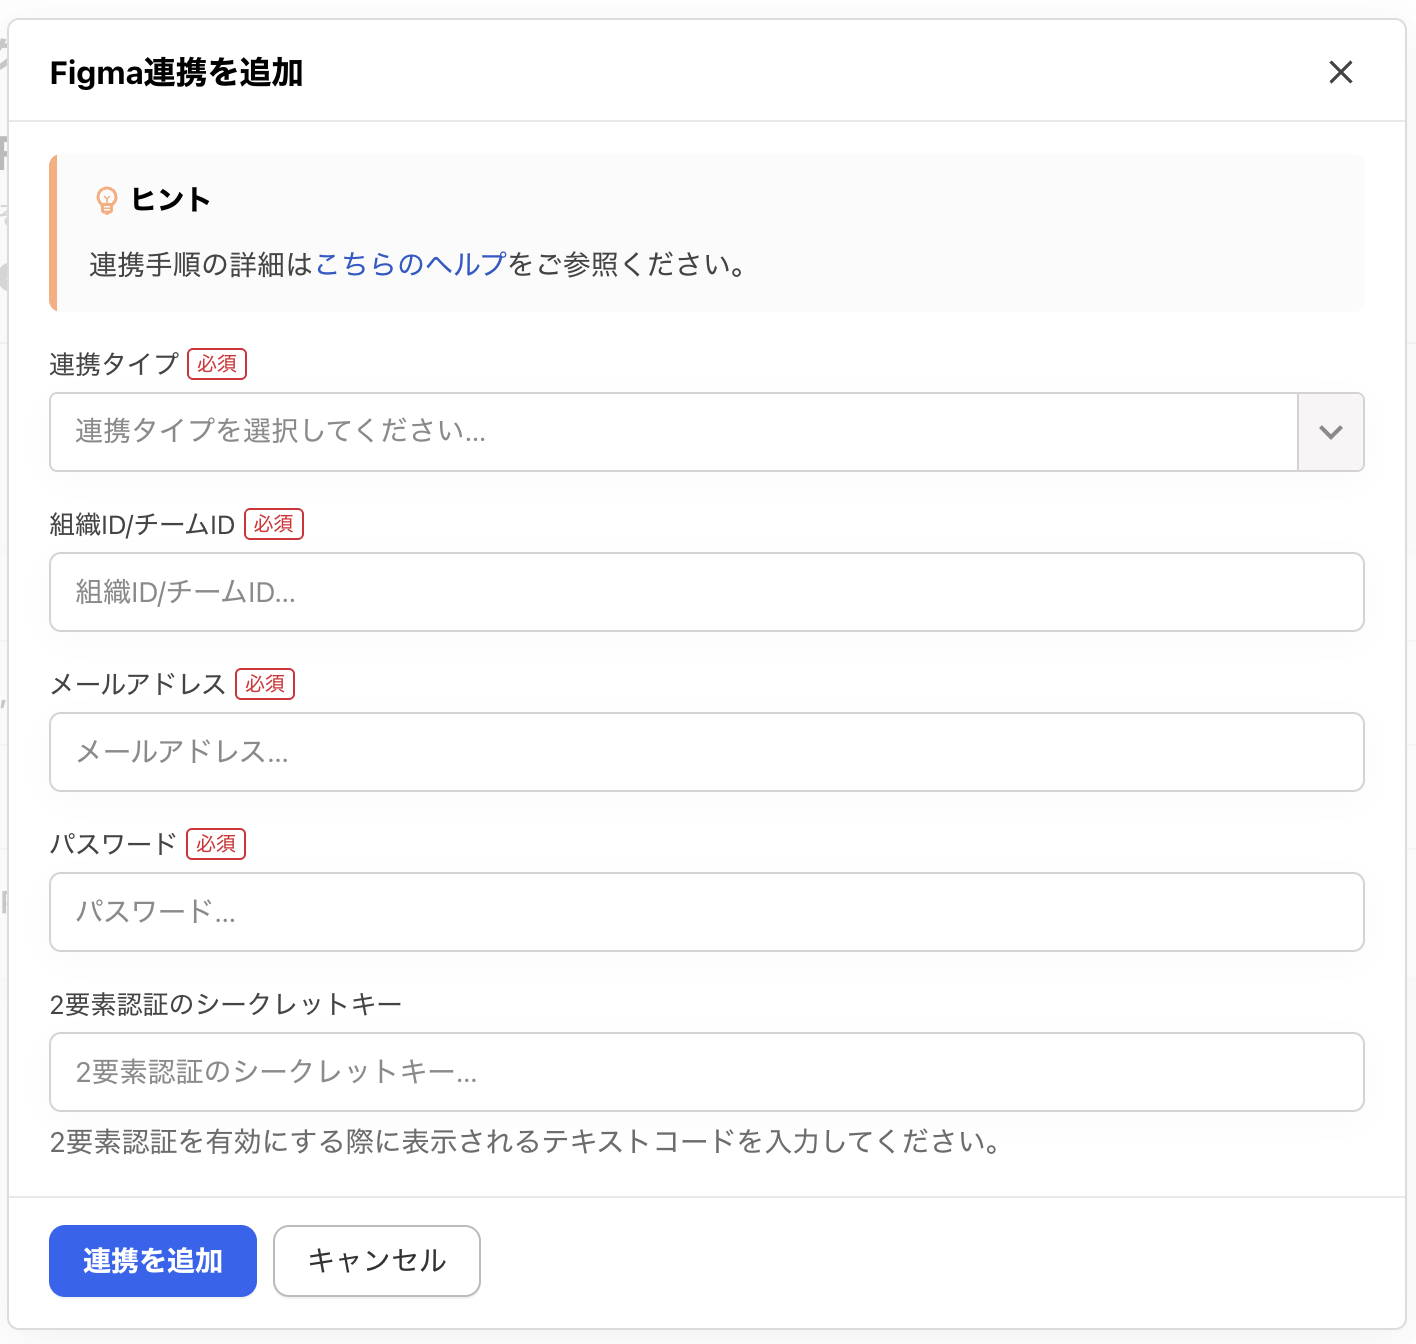Open the 連携タイプ select box placeholder
The height and width of the screenshot is (1344, 1416).
[x=672, y=432]
